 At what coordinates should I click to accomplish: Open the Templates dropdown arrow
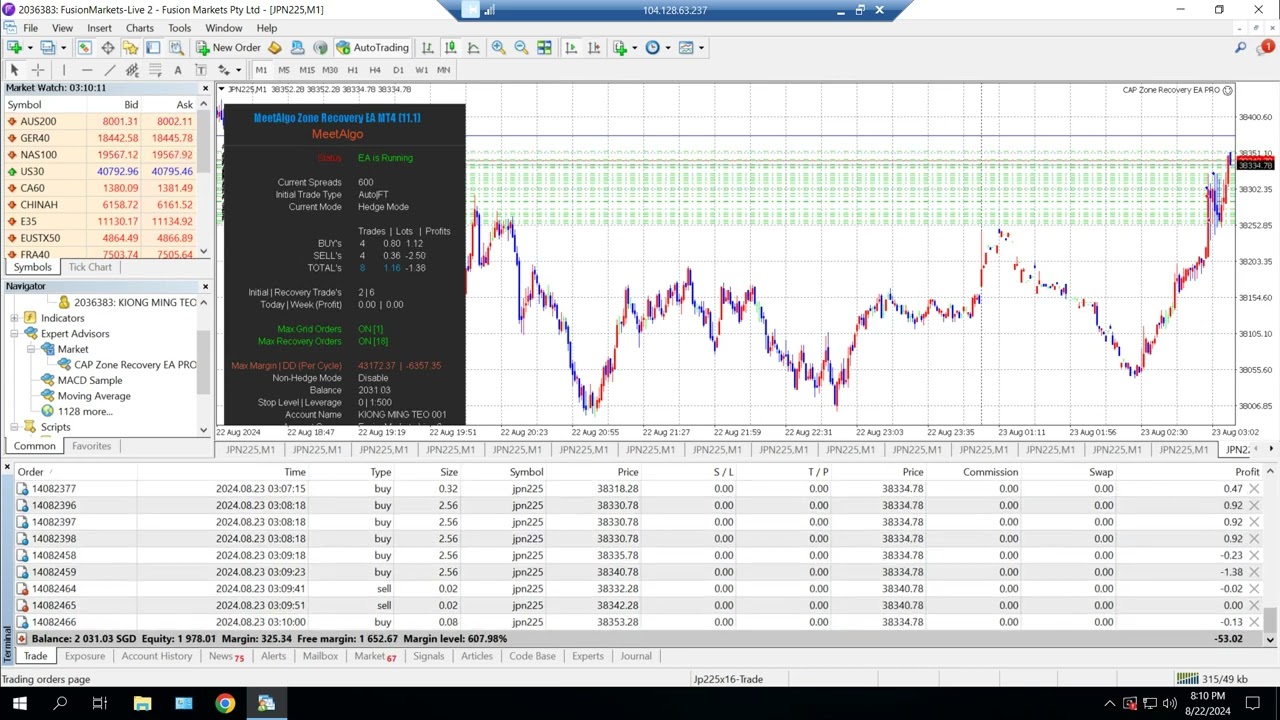pyautogui.click(x=700, y=47)
